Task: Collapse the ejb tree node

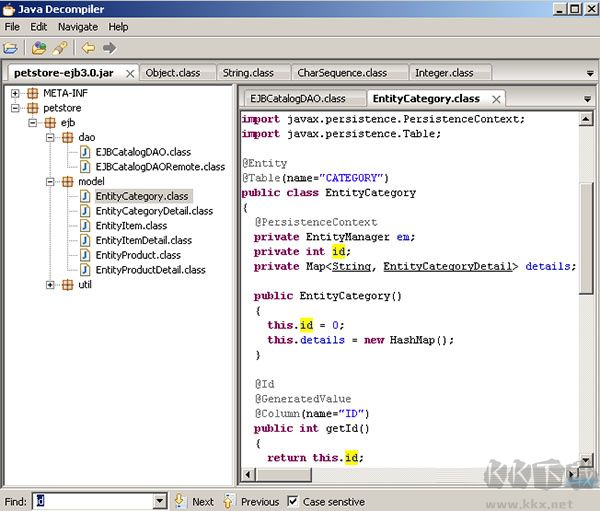Action: tap(33, 123)
